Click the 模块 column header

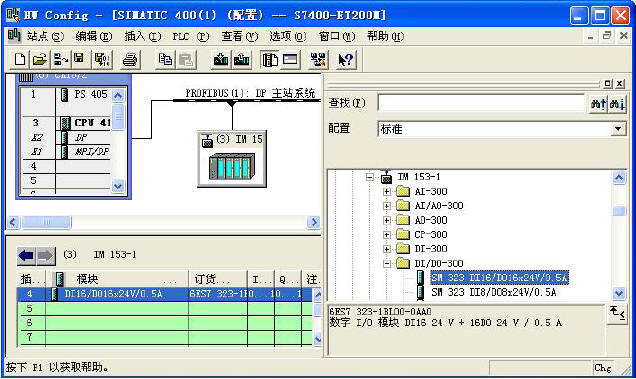click(118, 279)
